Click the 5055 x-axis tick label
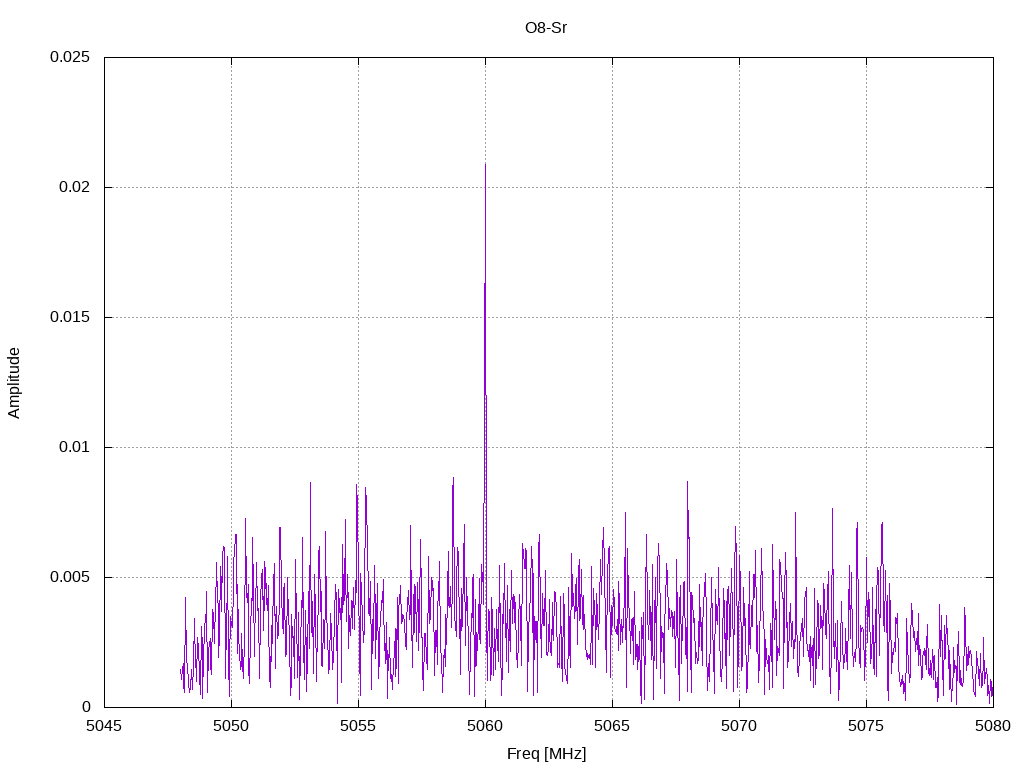The width and height of the screenshot is (1024, 768). click(x=358, y=726)
